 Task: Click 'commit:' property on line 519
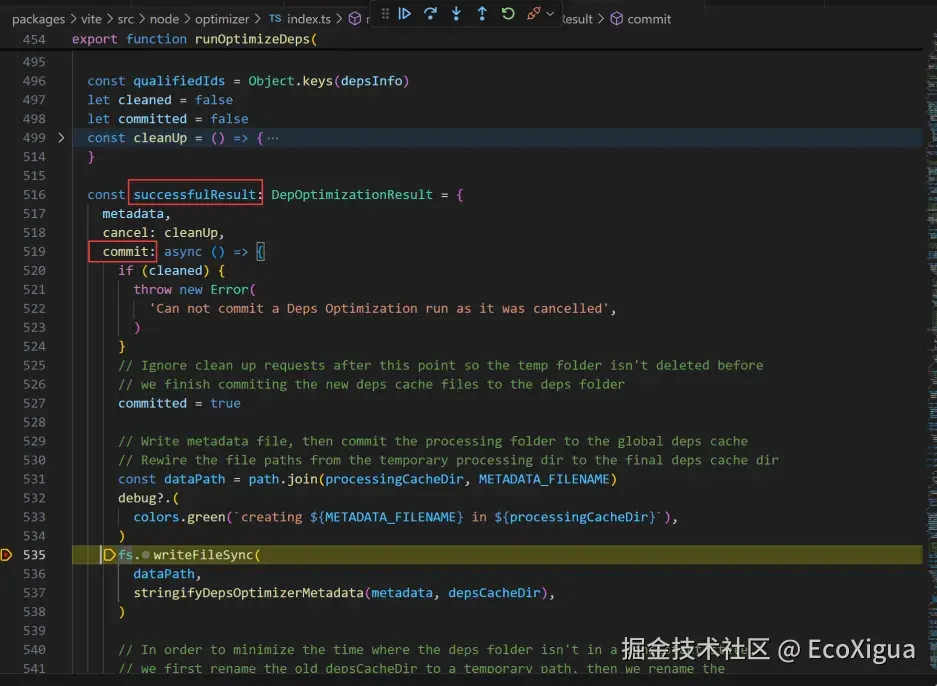click(x=129, y=252)
